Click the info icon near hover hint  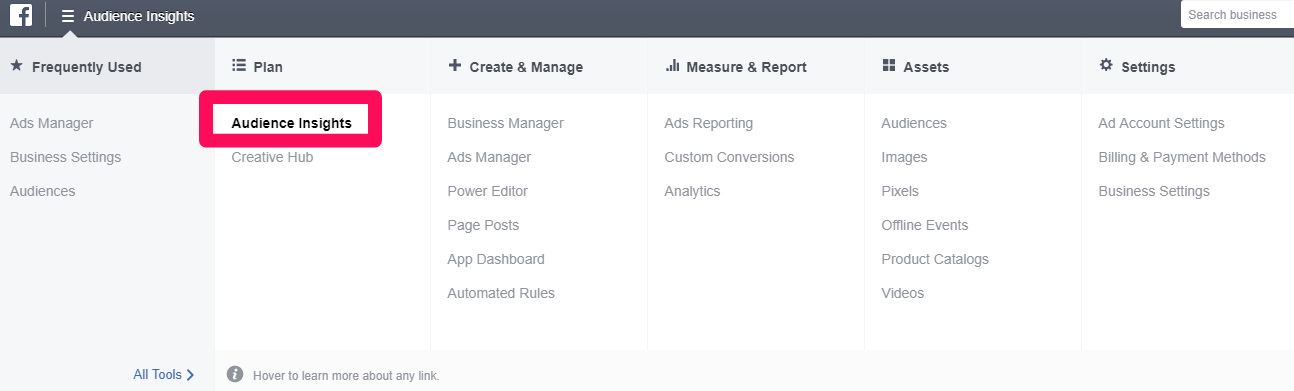coord(235,374)
